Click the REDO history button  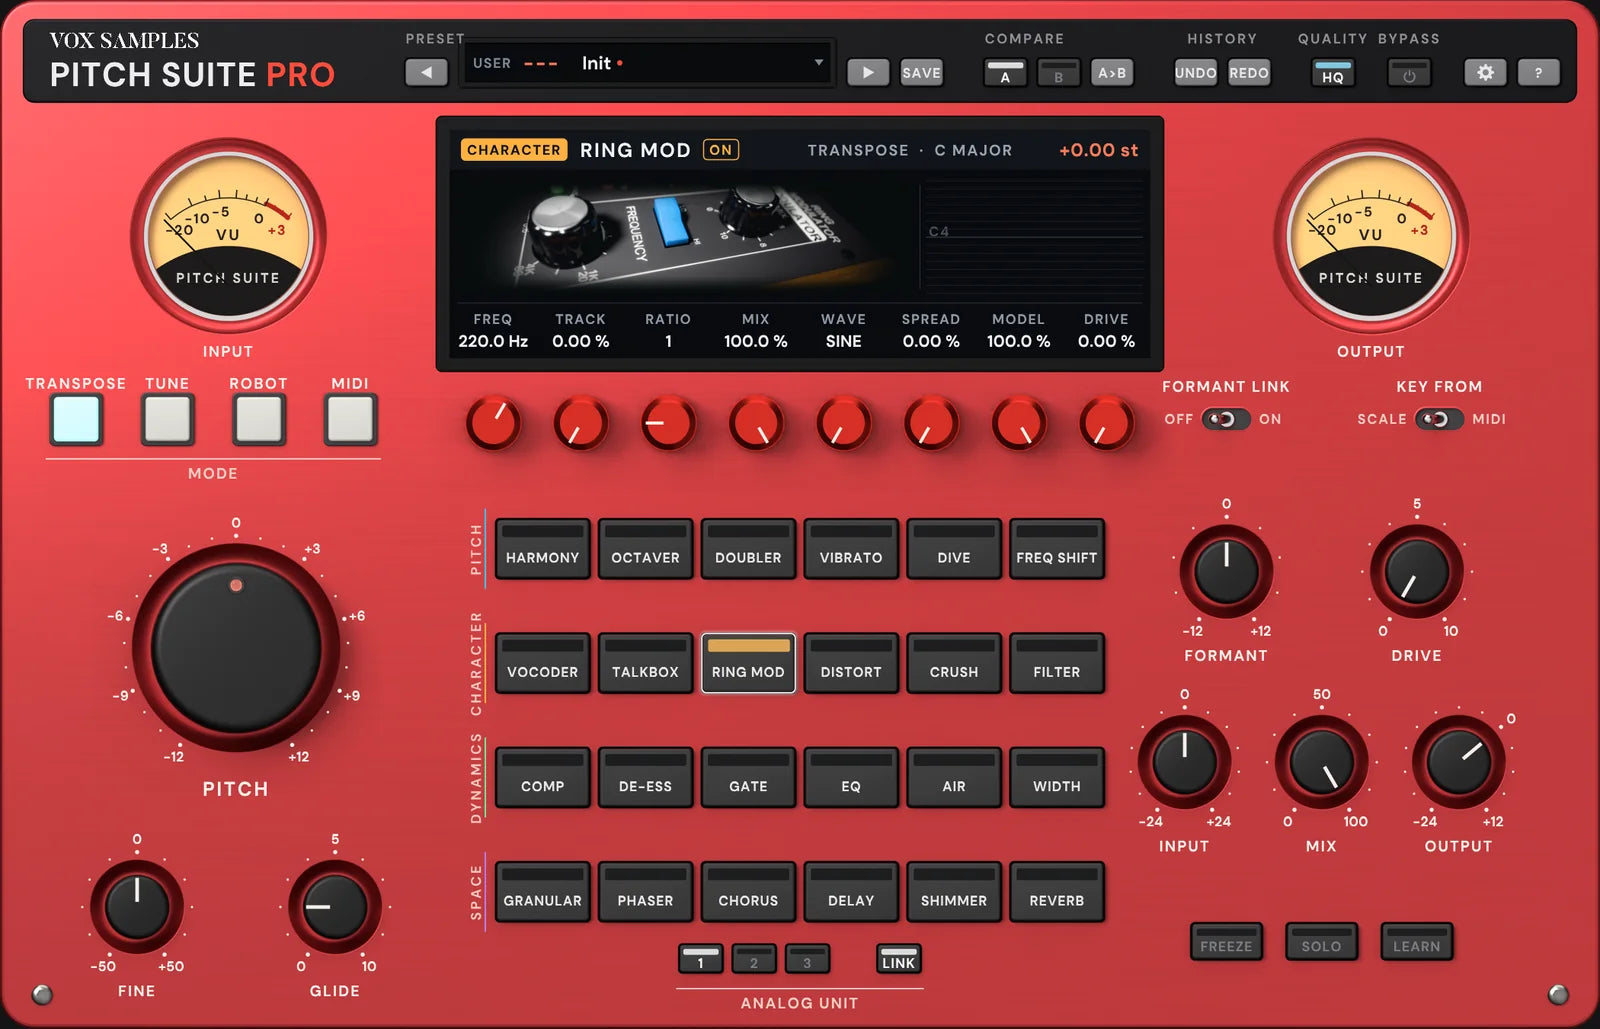[x=1249, y=73]
